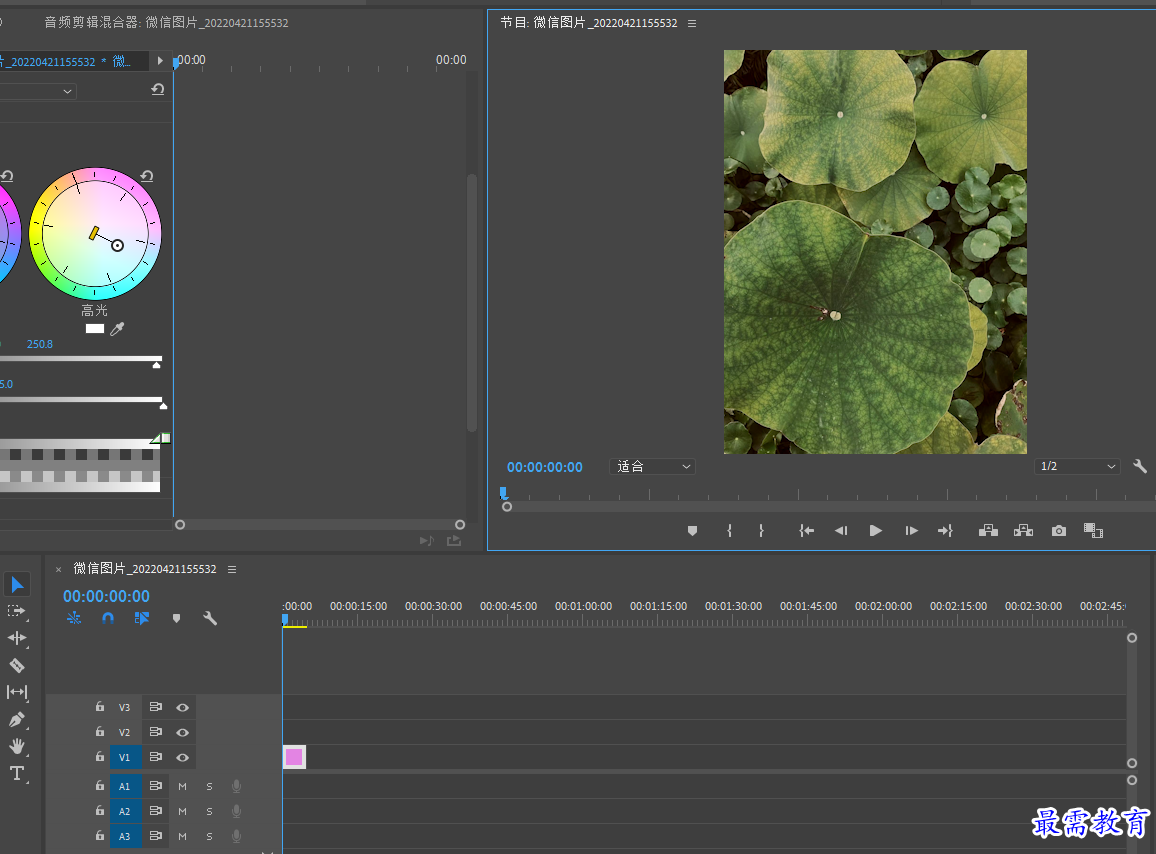The width and height of the screenshot is (1156, 854).
Task: Toggle V2 track output eye
Action: pyautogui.click(x=182, y=732)
